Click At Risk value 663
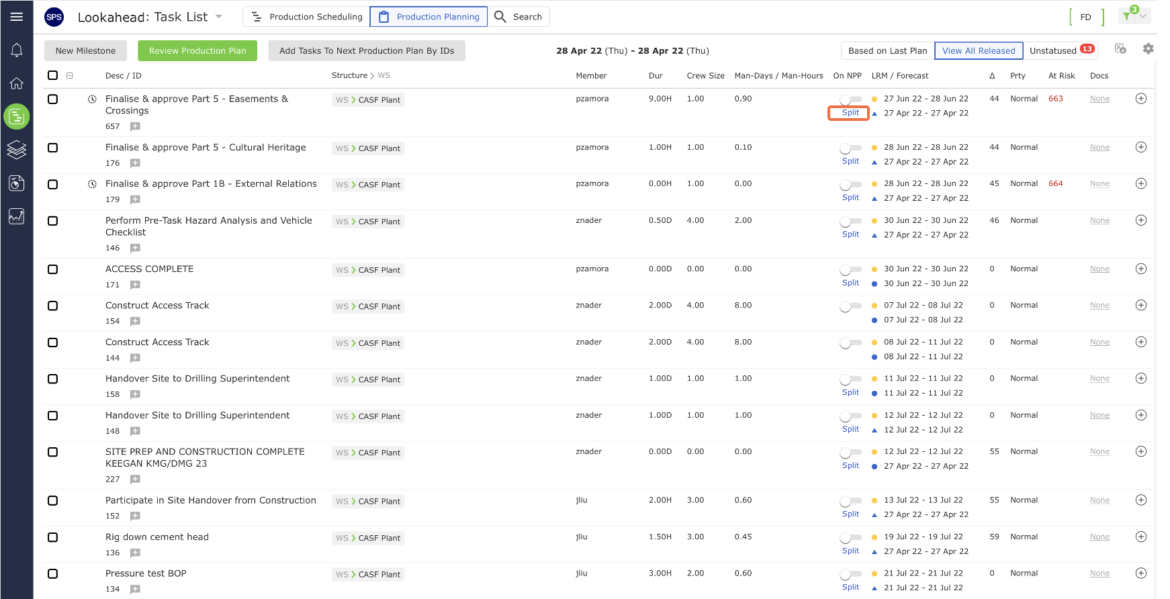Viewport: 1170px width, 599px height. [x=1055, y=98]
